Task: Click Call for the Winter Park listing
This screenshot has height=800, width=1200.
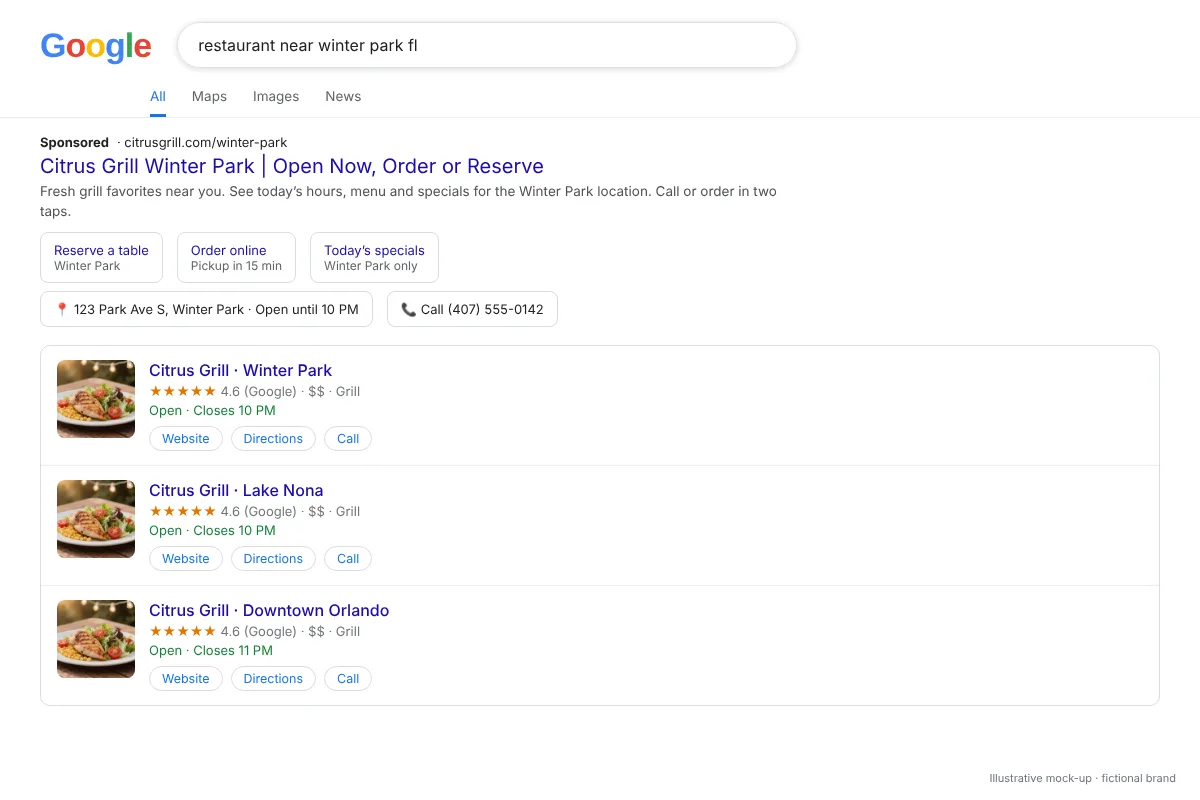Action: tap(348, 438)
